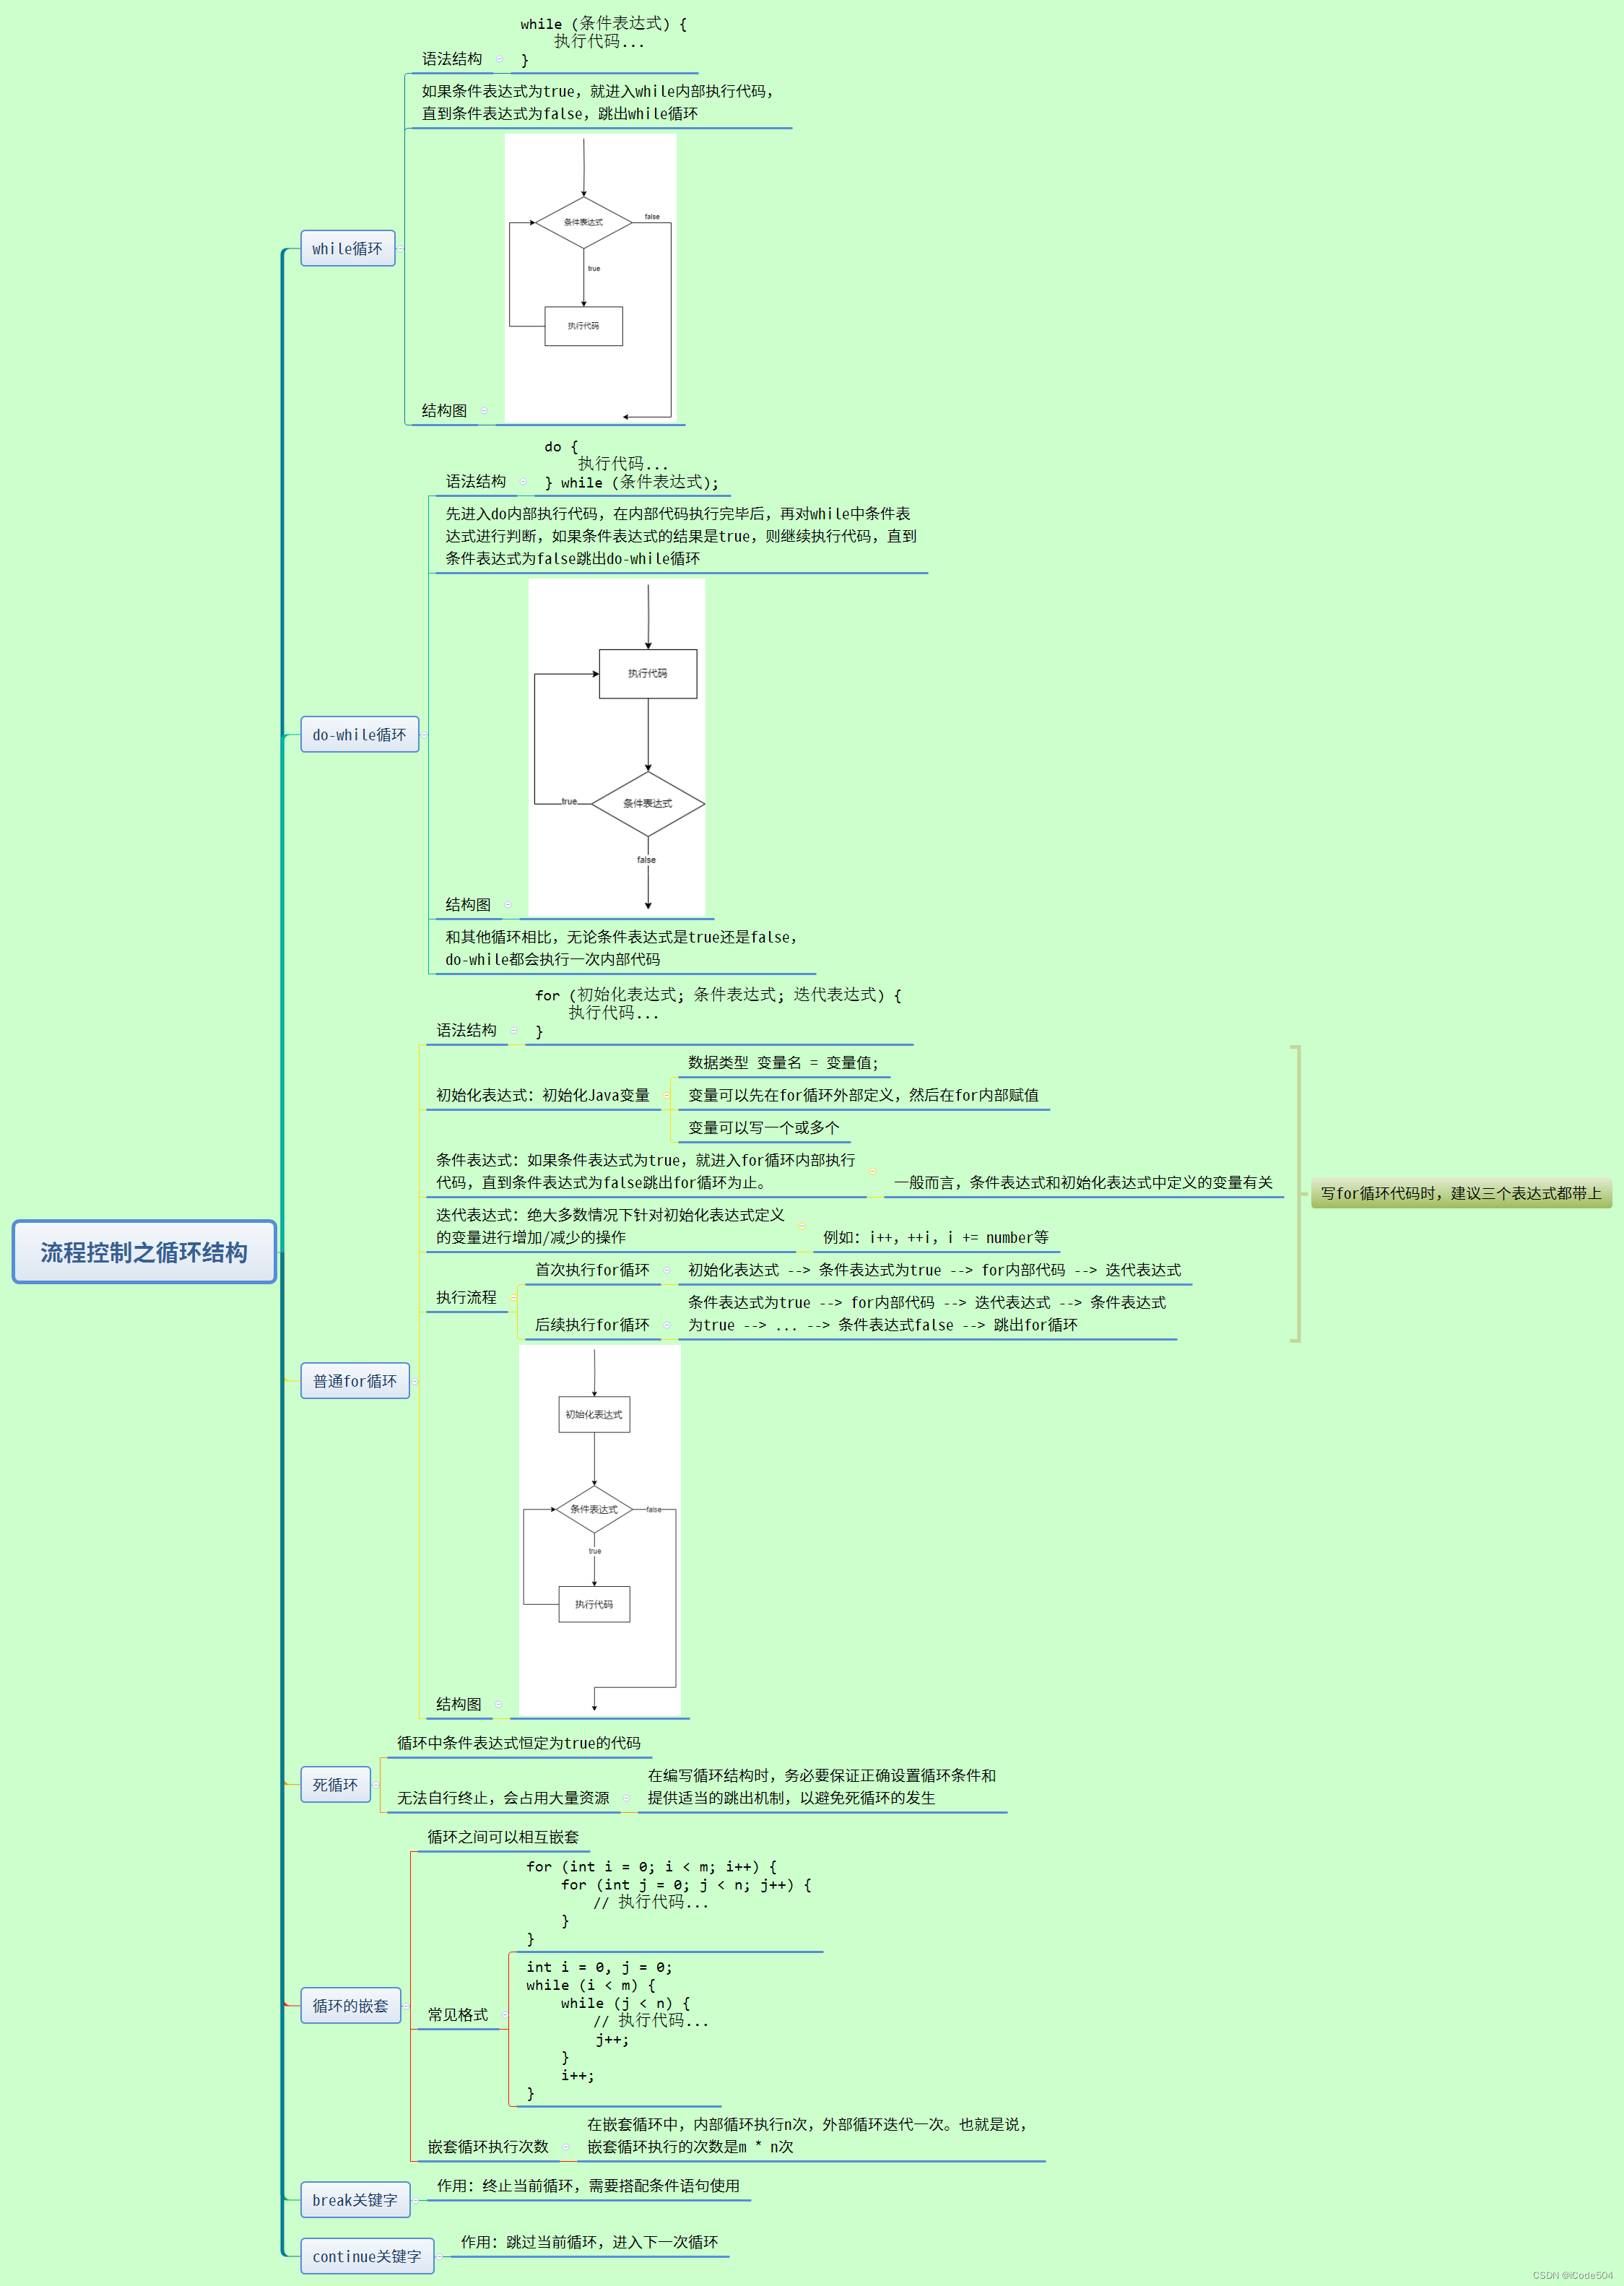
Task: Click the 死循环 node
Action: pyautogui.click(x=335, y=1784)
